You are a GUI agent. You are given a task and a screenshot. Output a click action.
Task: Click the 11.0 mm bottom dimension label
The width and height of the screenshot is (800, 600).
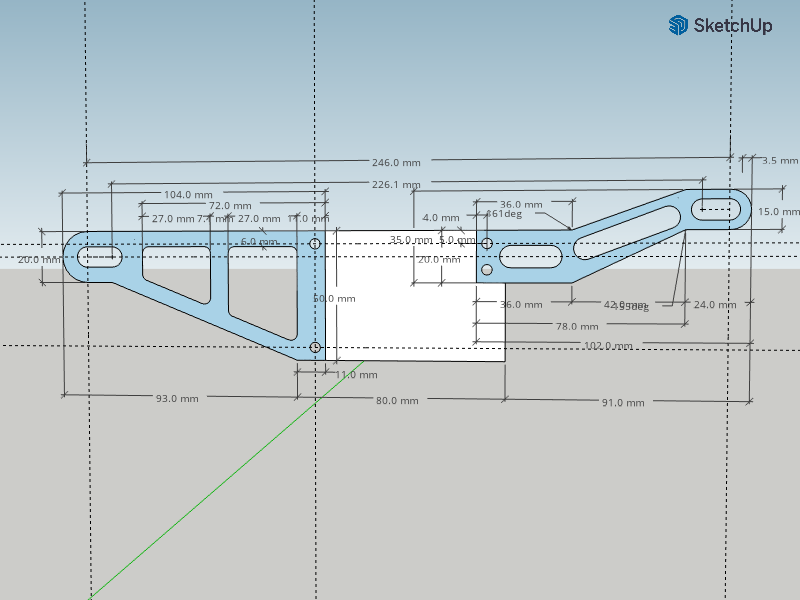coord(356,375)
